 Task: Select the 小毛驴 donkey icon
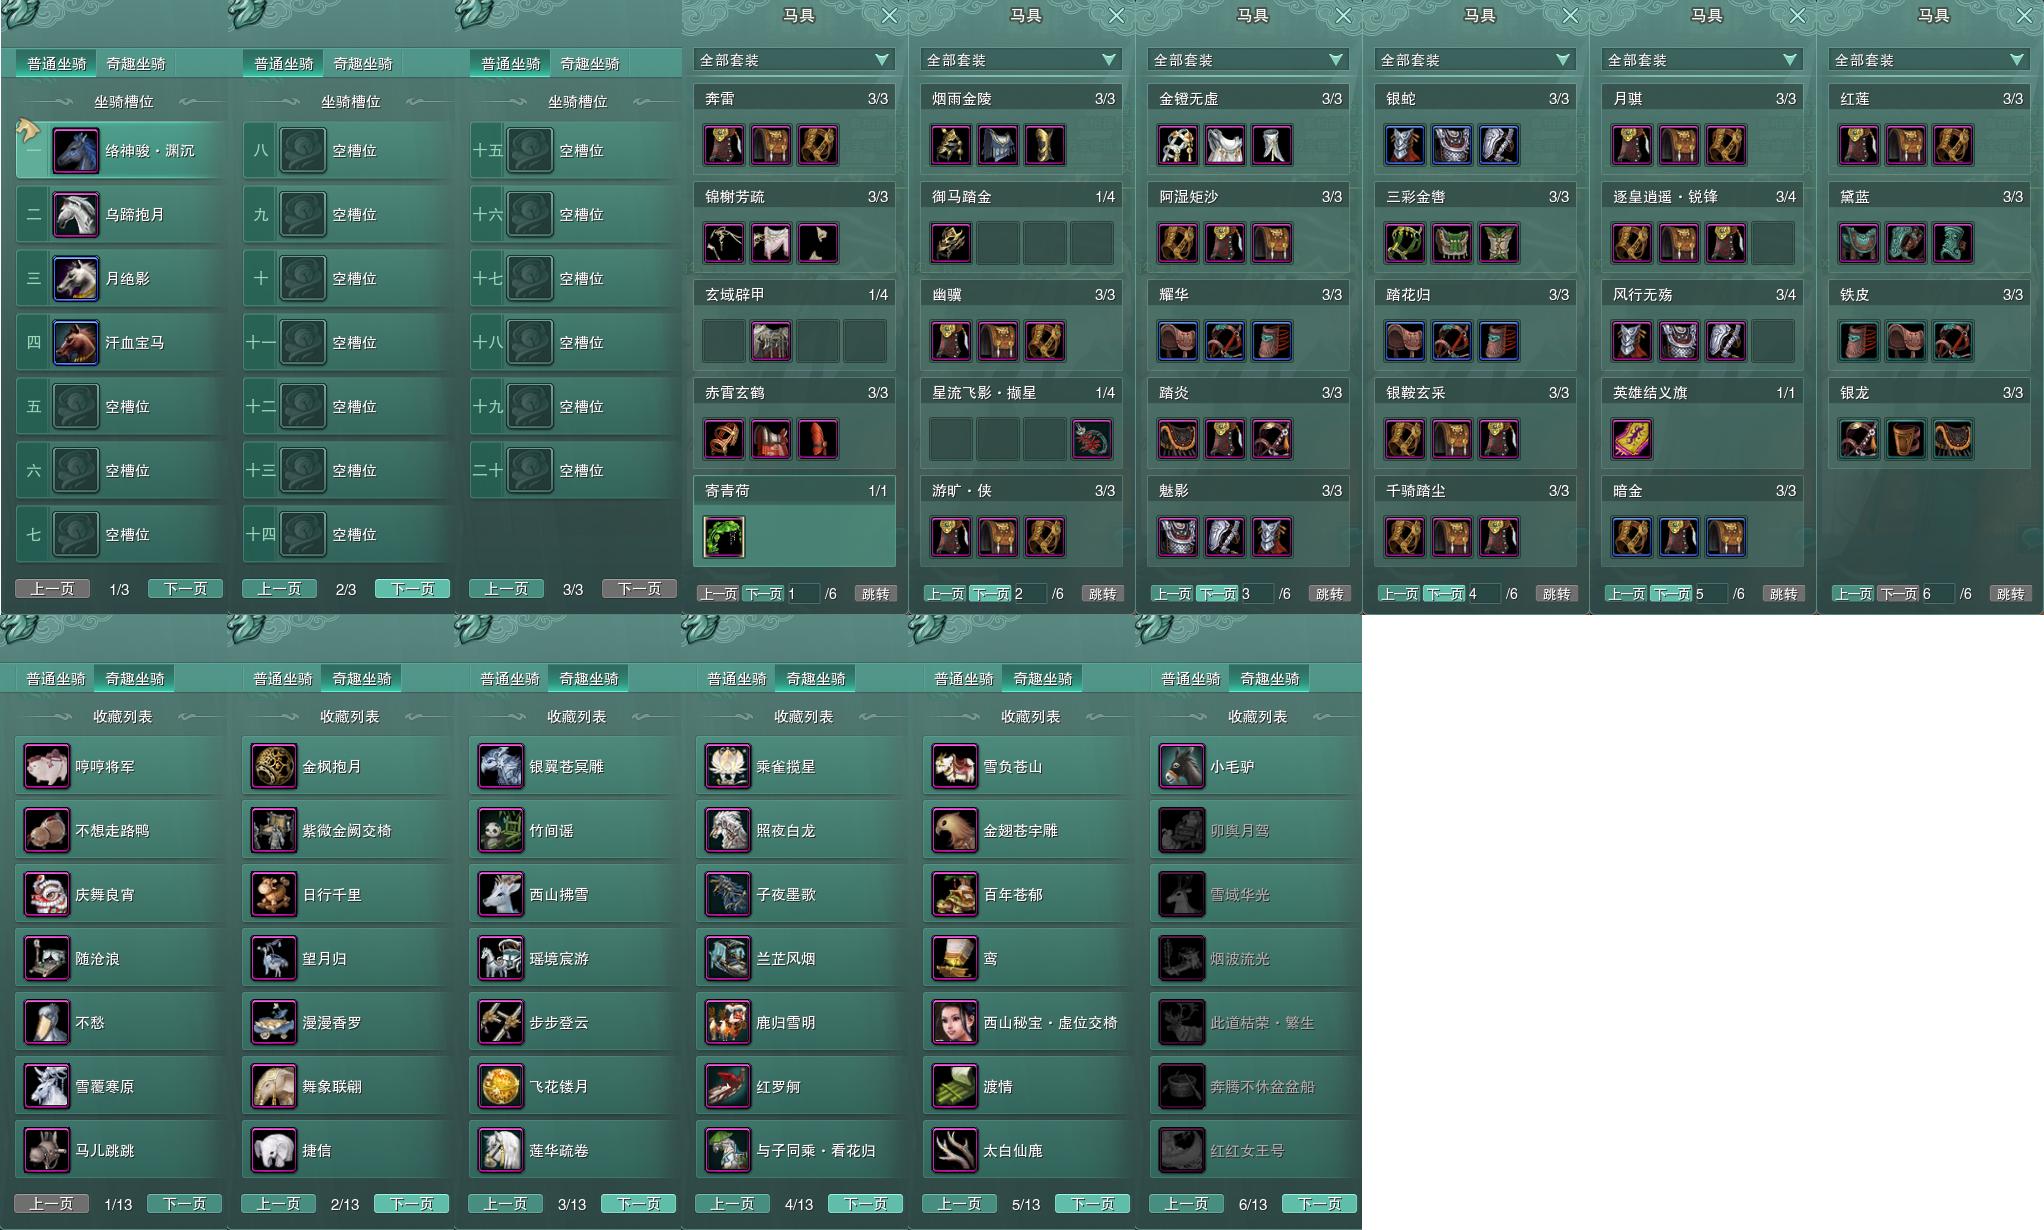pyautogui.click(x=1182, y=767)
